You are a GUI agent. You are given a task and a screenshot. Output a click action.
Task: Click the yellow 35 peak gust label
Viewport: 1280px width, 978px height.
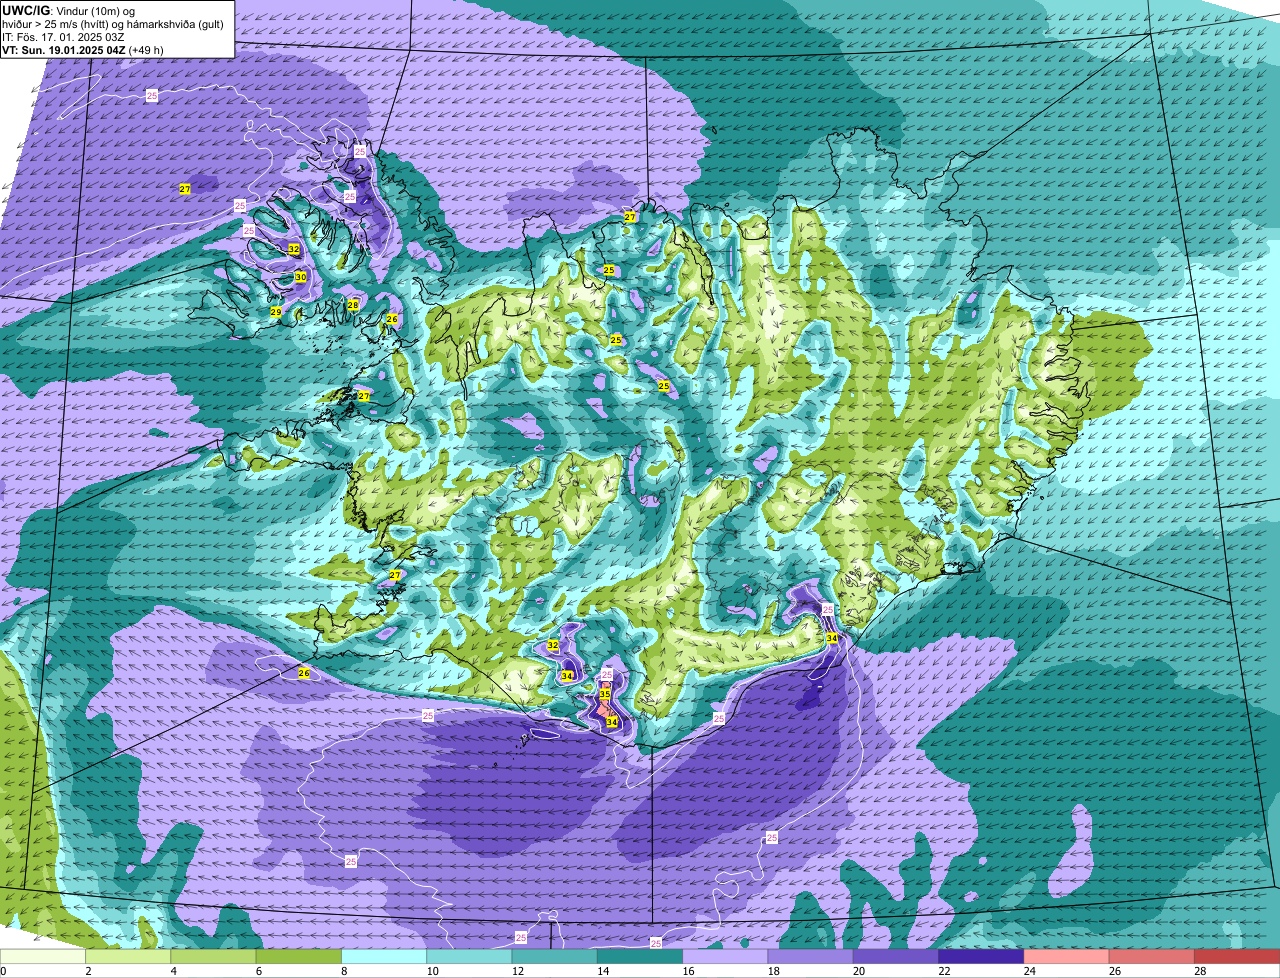[605, 694]
